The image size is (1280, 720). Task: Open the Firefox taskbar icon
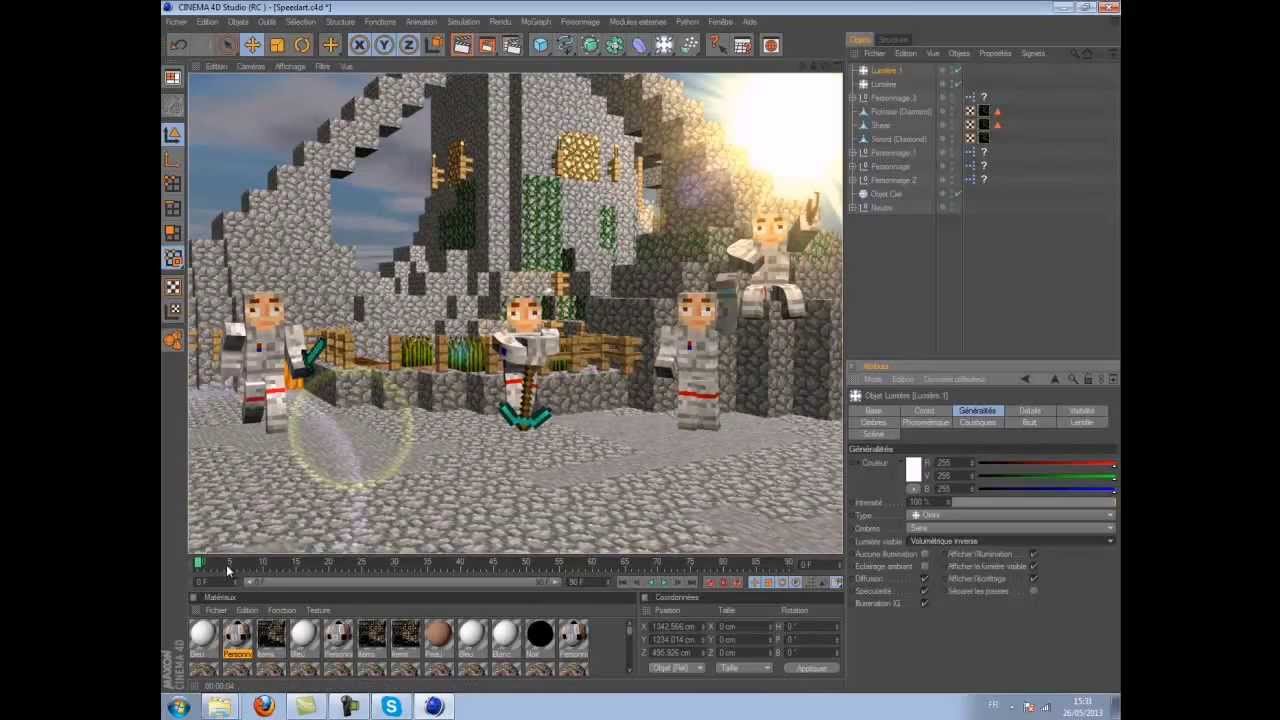pos(264,707)
